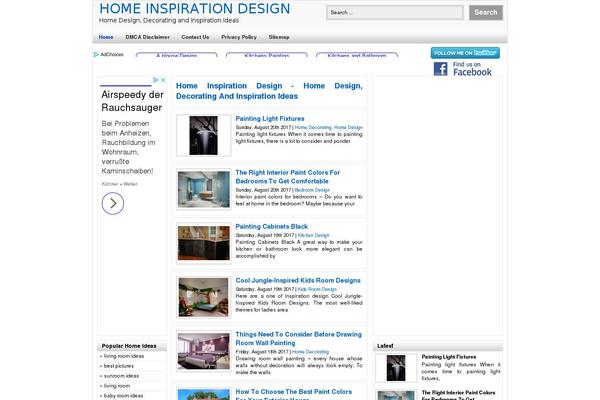Click the Airspeedy der Rauchsauger ad headline
Screen dimensions: 600x400
pyautogui.click(x=132, y=101)
